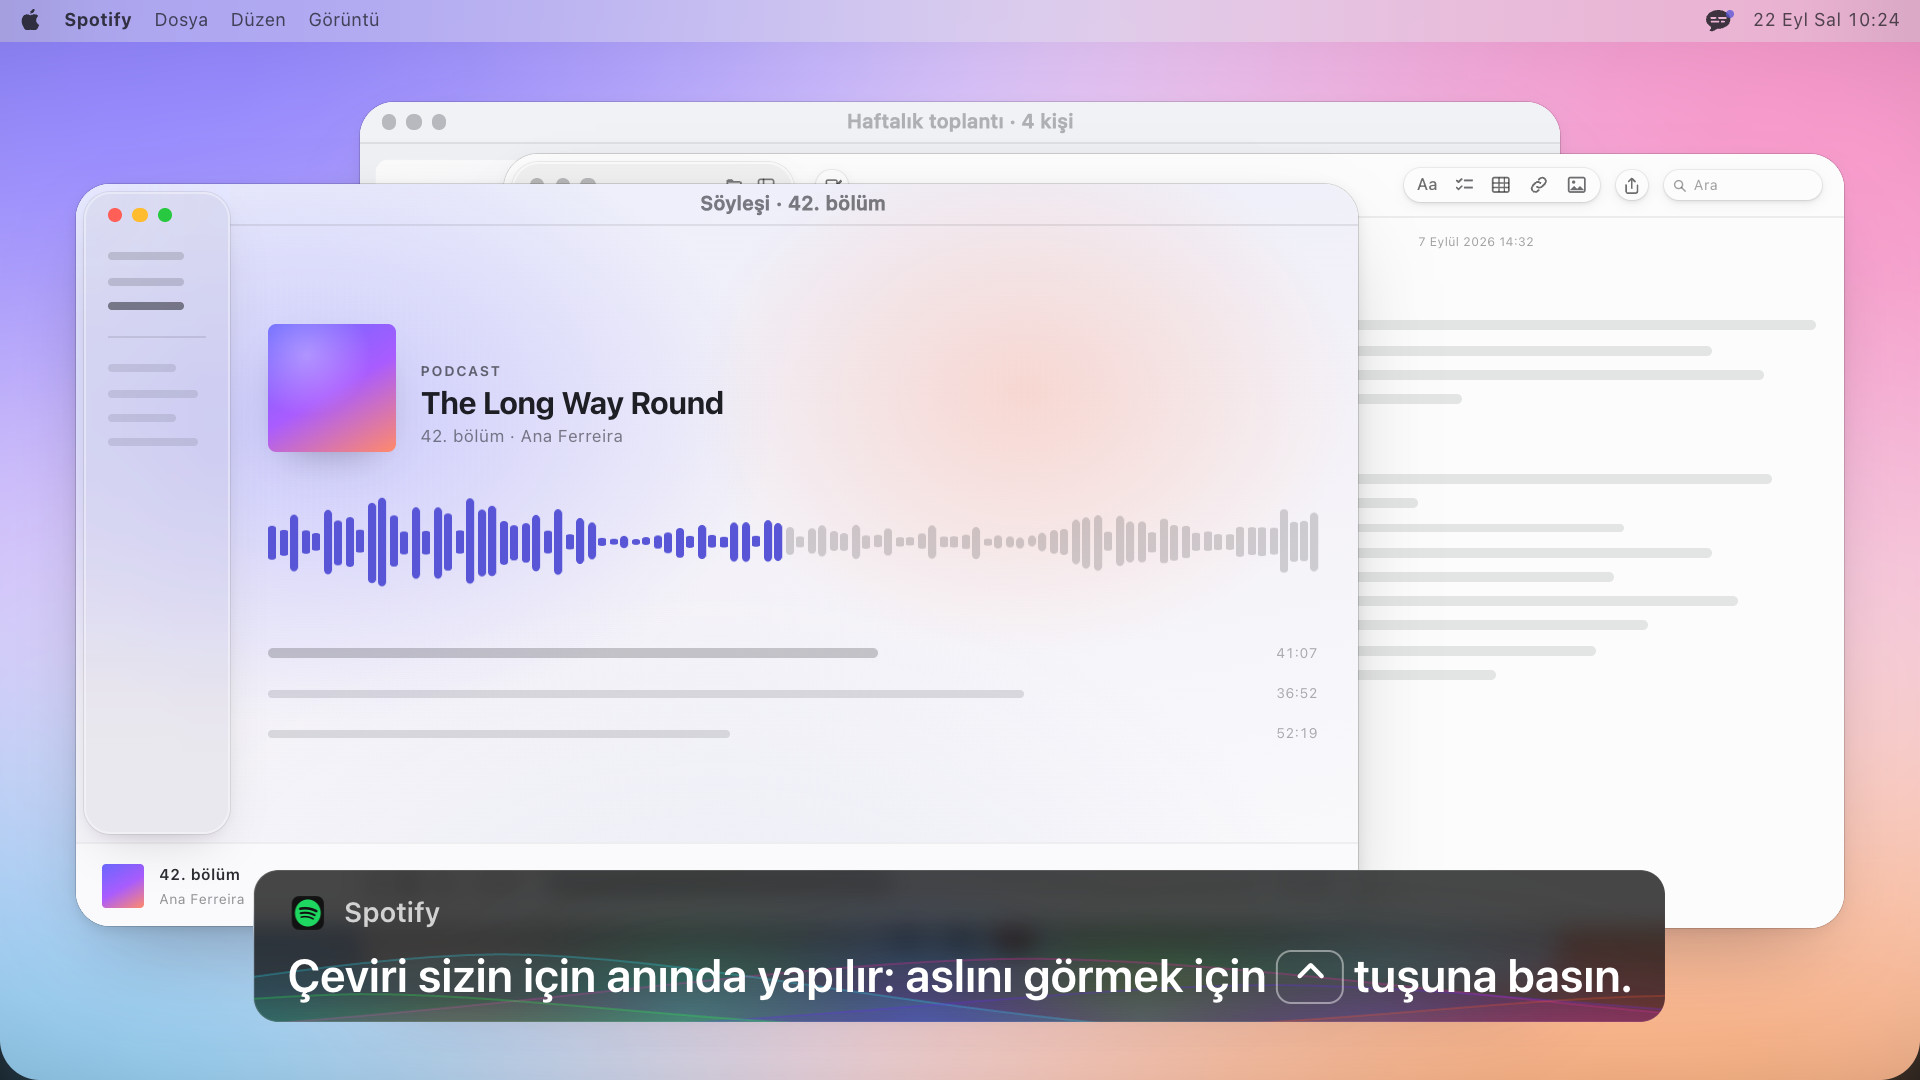The height and width of the screenshot is (1080, 1920).
Task: Click the chat bubble menu bar icon
Action: pyautogui.click(x=1719, y=20)
